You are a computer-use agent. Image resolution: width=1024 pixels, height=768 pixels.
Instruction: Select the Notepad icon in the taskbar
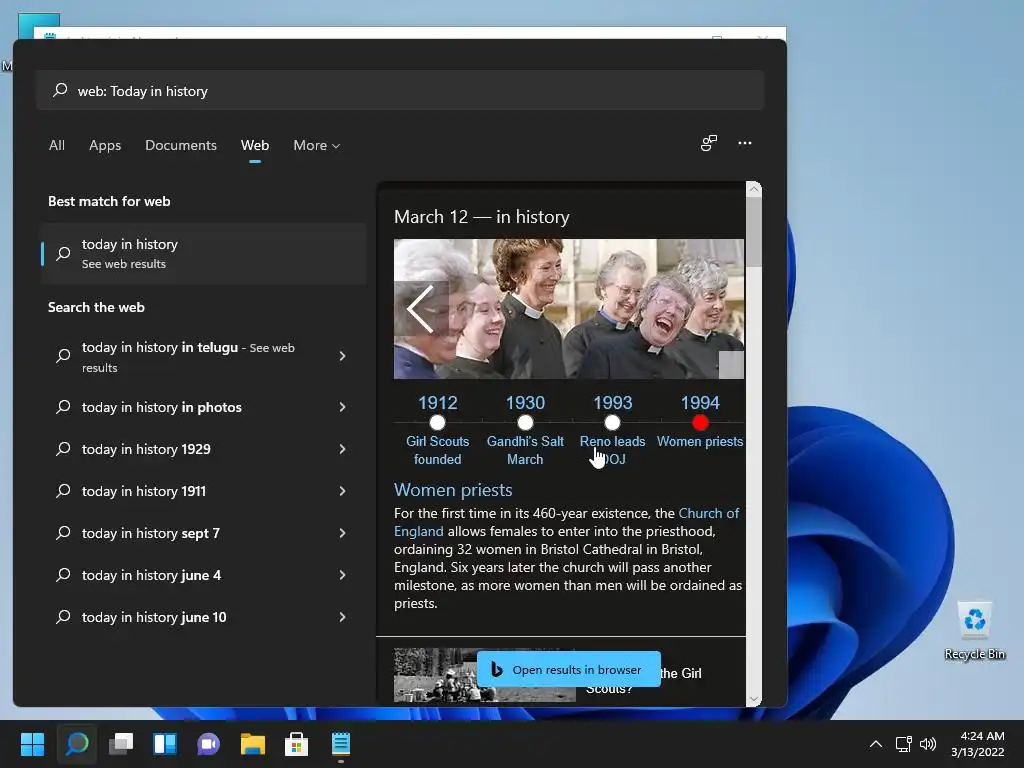coord(341,744)
